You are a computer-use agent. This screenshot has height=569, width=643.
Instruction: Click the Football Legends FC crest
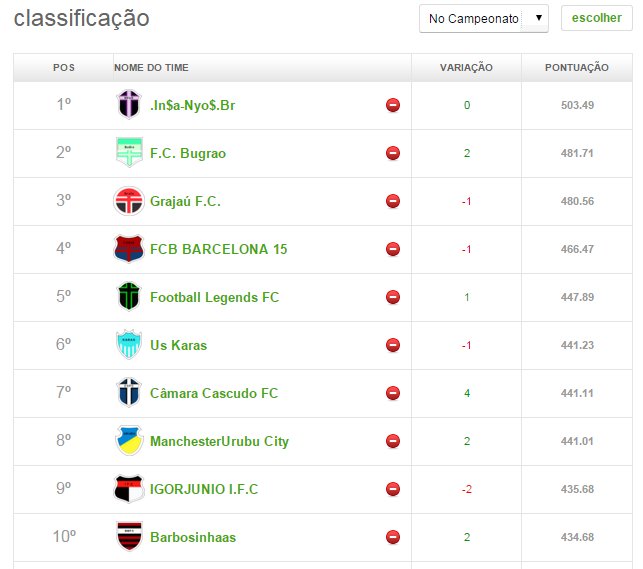[x=129, y=297]
